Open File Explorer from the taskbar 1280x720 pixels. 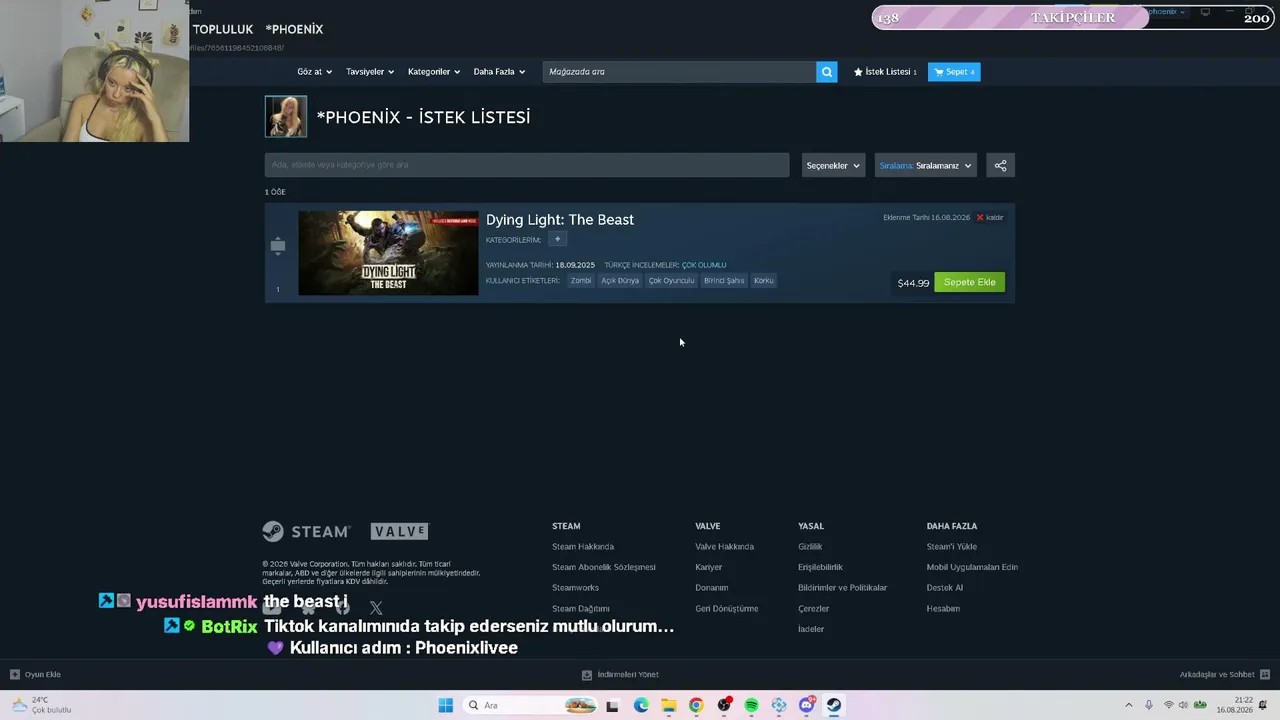point(668,705)
